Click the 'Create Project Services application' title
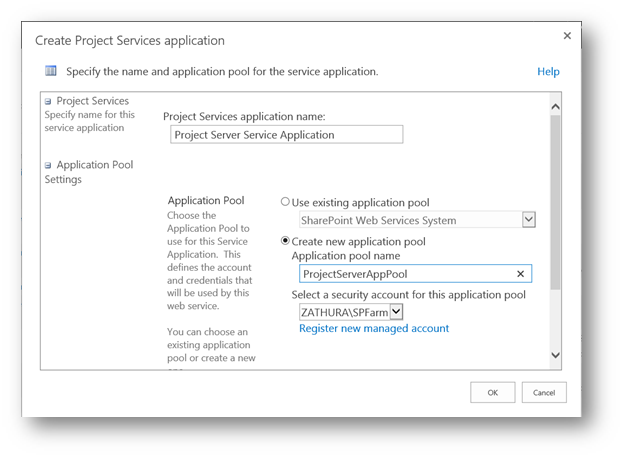624x459 pixels. point(130,41)
